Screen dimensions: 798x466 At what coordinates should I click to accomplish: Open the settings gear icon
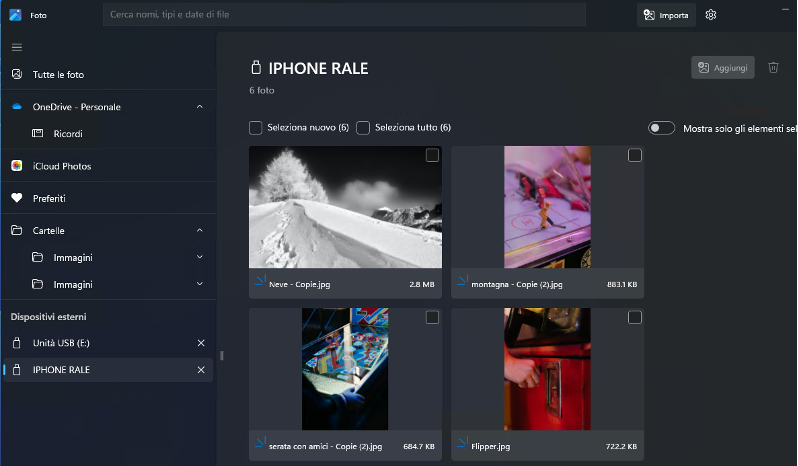point(711,15)
